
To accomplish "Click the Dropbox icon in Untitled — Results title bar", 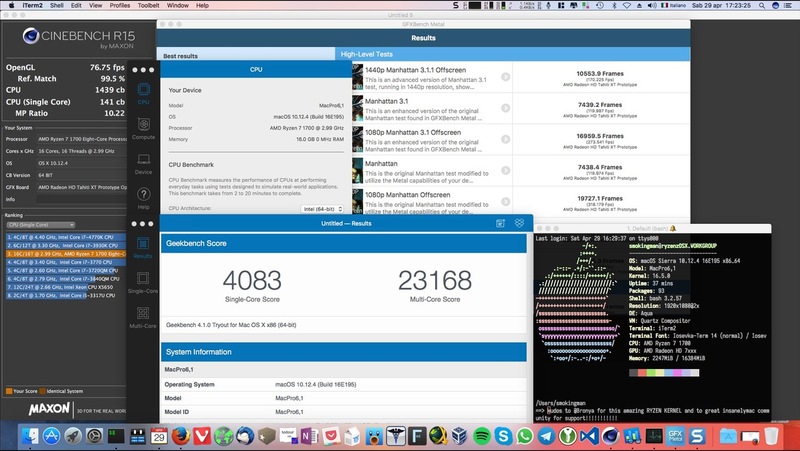I will pos(519,223).
